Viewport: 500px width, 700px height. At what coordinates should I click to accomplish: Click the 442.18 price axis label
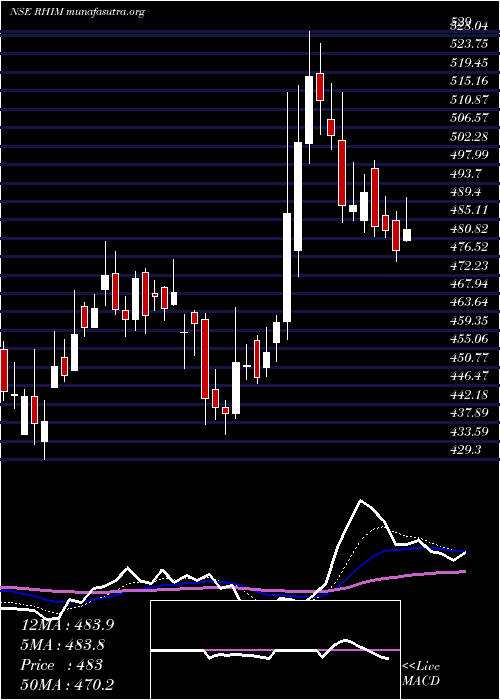(x=468, y=394)
